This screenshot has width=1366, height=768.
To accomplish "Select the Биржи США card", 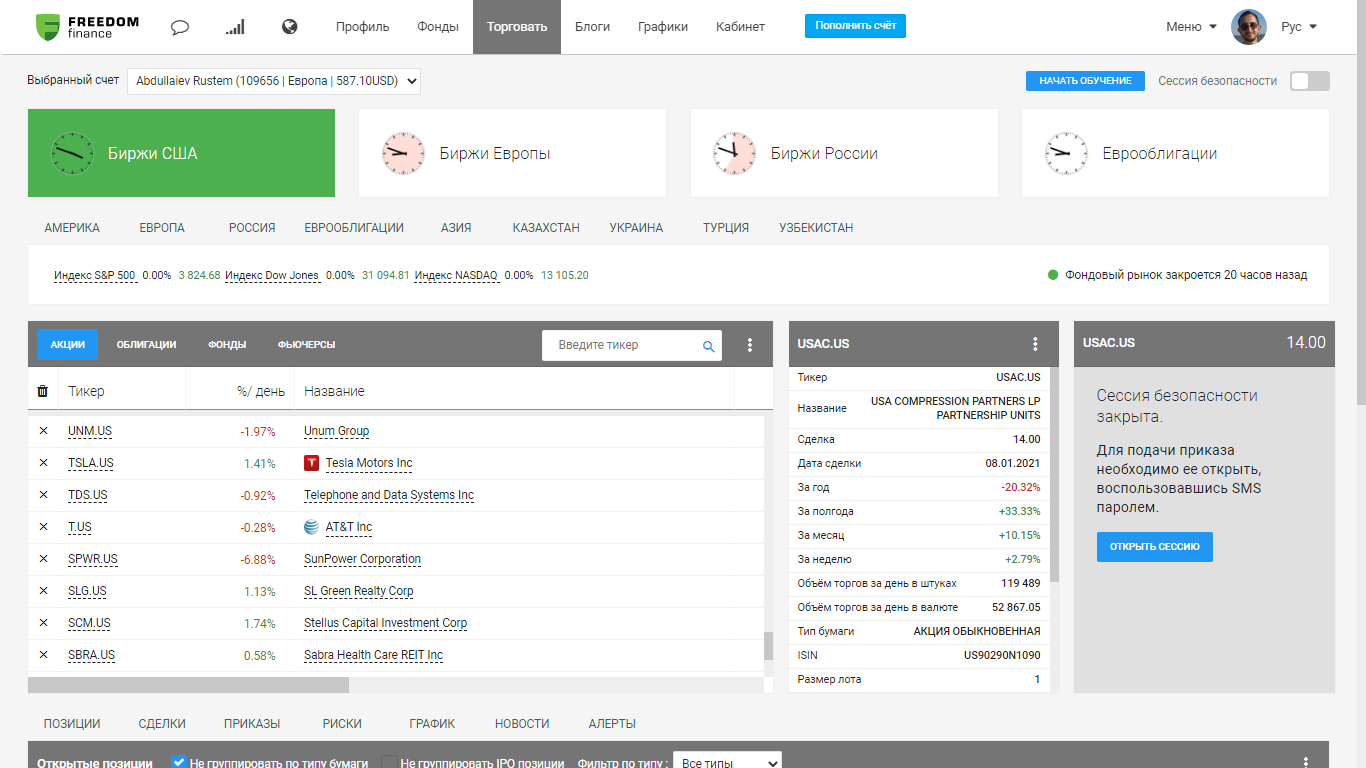I will click(181, 153).
